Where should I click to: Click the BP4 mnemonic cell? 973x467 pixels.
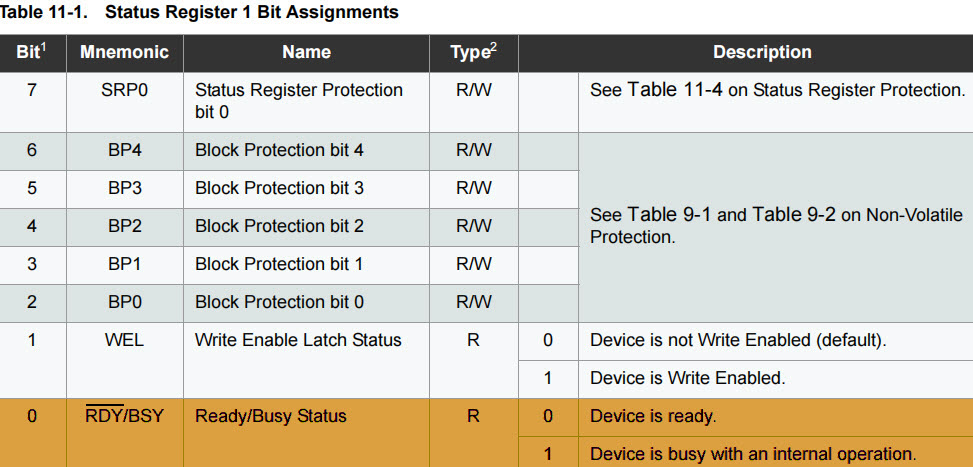(x=124, y=150)
